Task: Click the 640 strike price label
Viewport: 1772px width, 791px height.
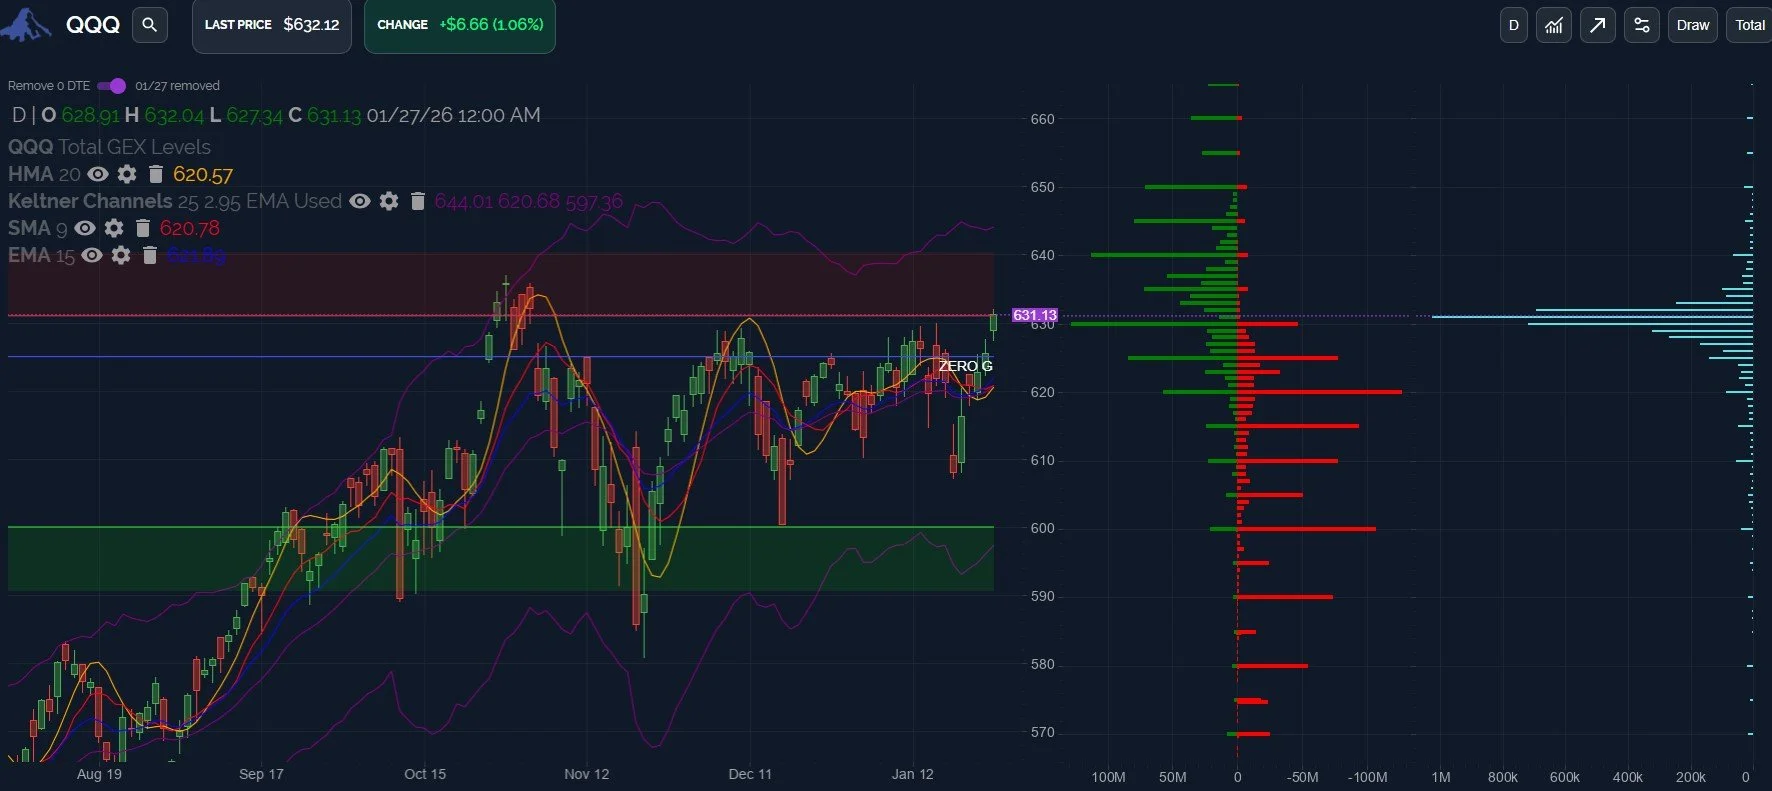Action: [1043, 255]
